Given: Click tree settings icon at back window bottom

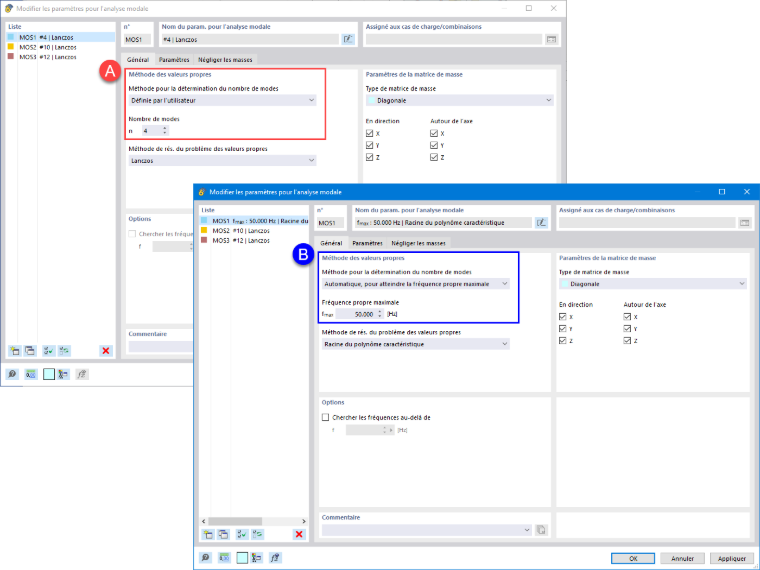Looking at the screenshot, I should (63, 374).
